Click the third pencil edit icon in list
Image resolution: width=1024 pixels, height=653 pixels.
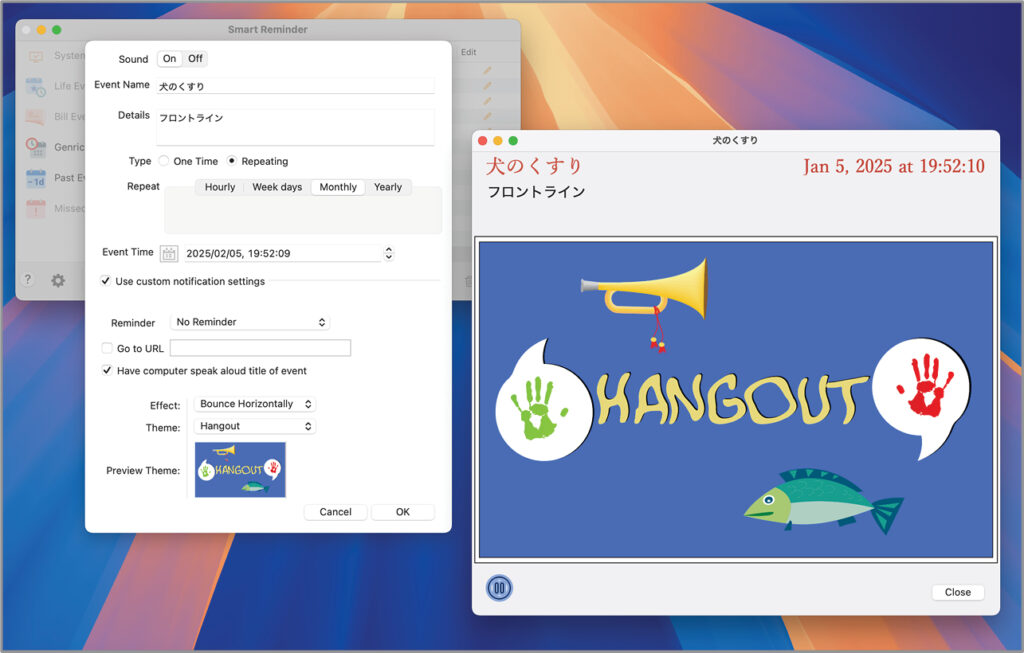pyautogui.click(x=487, y=101)
